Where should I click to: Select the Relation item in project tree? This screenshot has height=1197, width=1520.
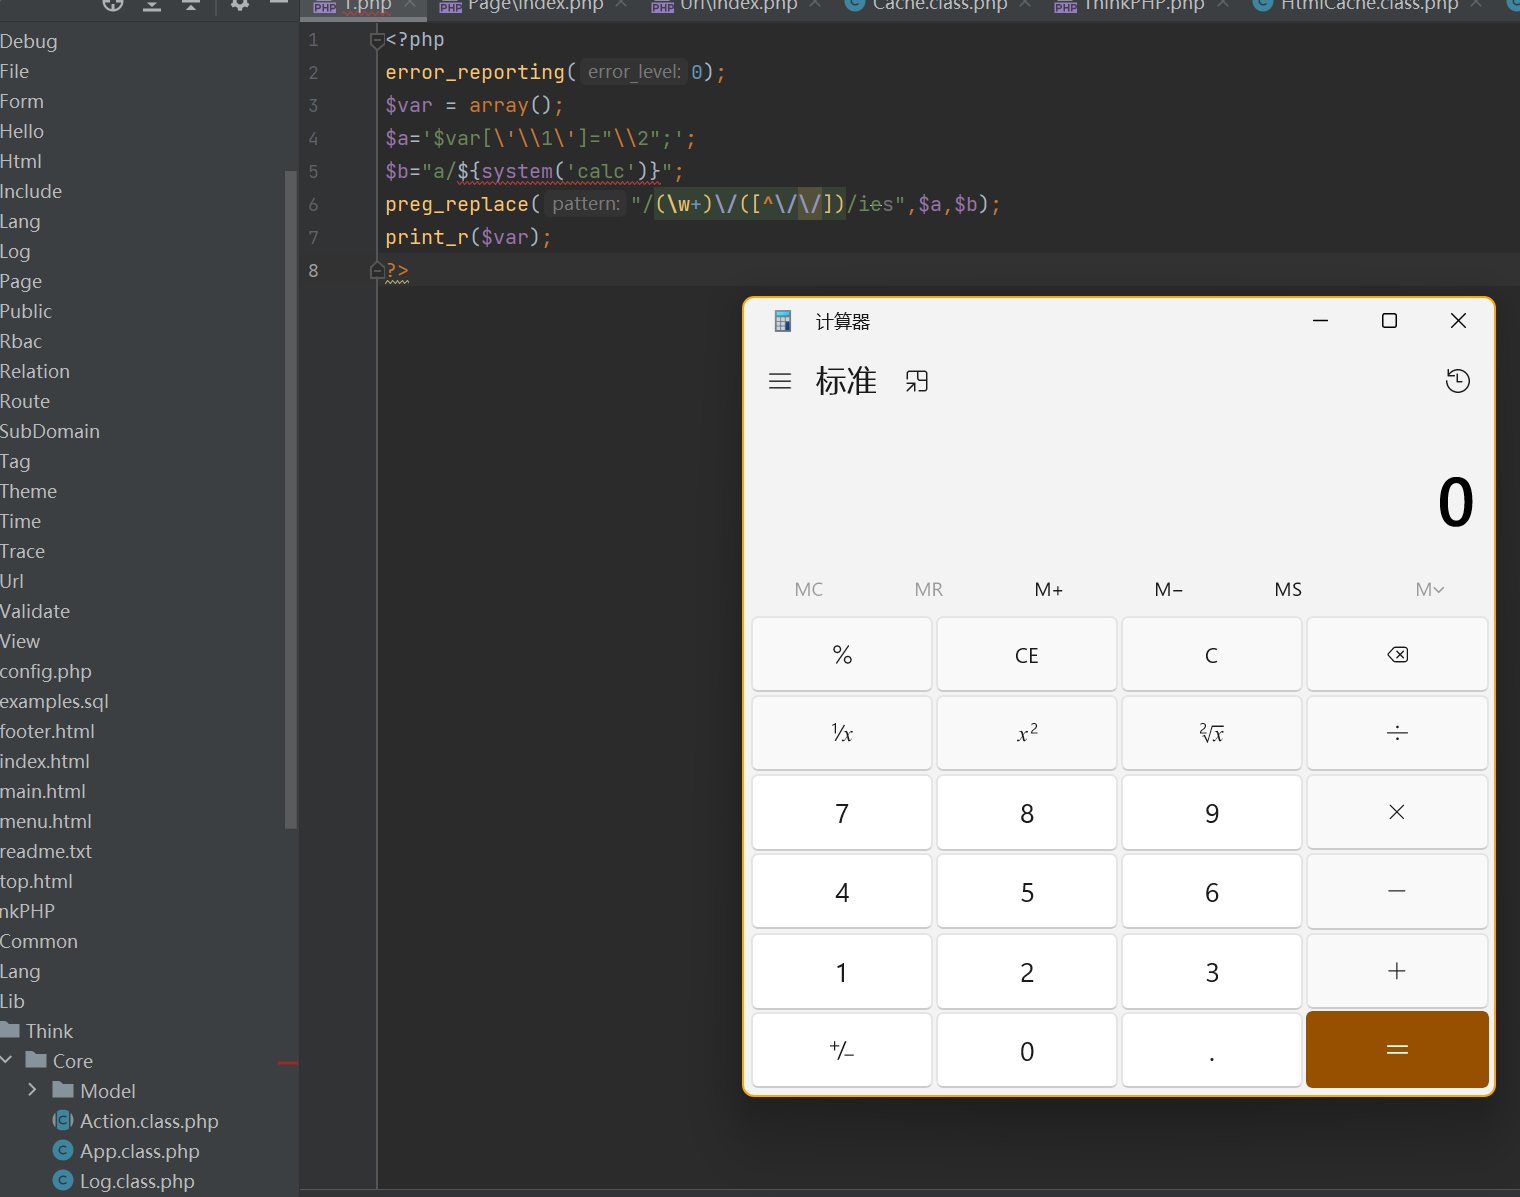pos(35,371)
